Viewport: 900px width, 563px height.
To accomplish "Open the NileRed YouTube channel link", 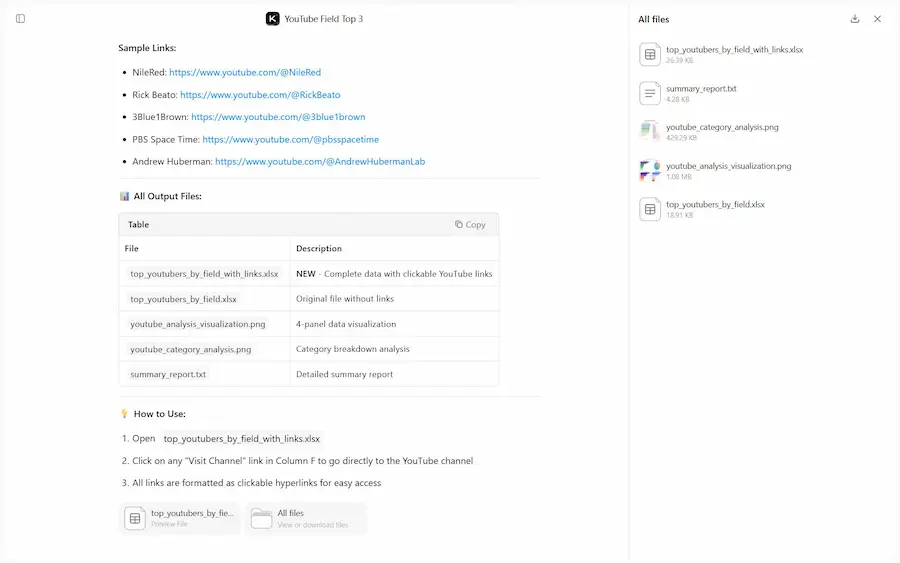I will [245, 72].
